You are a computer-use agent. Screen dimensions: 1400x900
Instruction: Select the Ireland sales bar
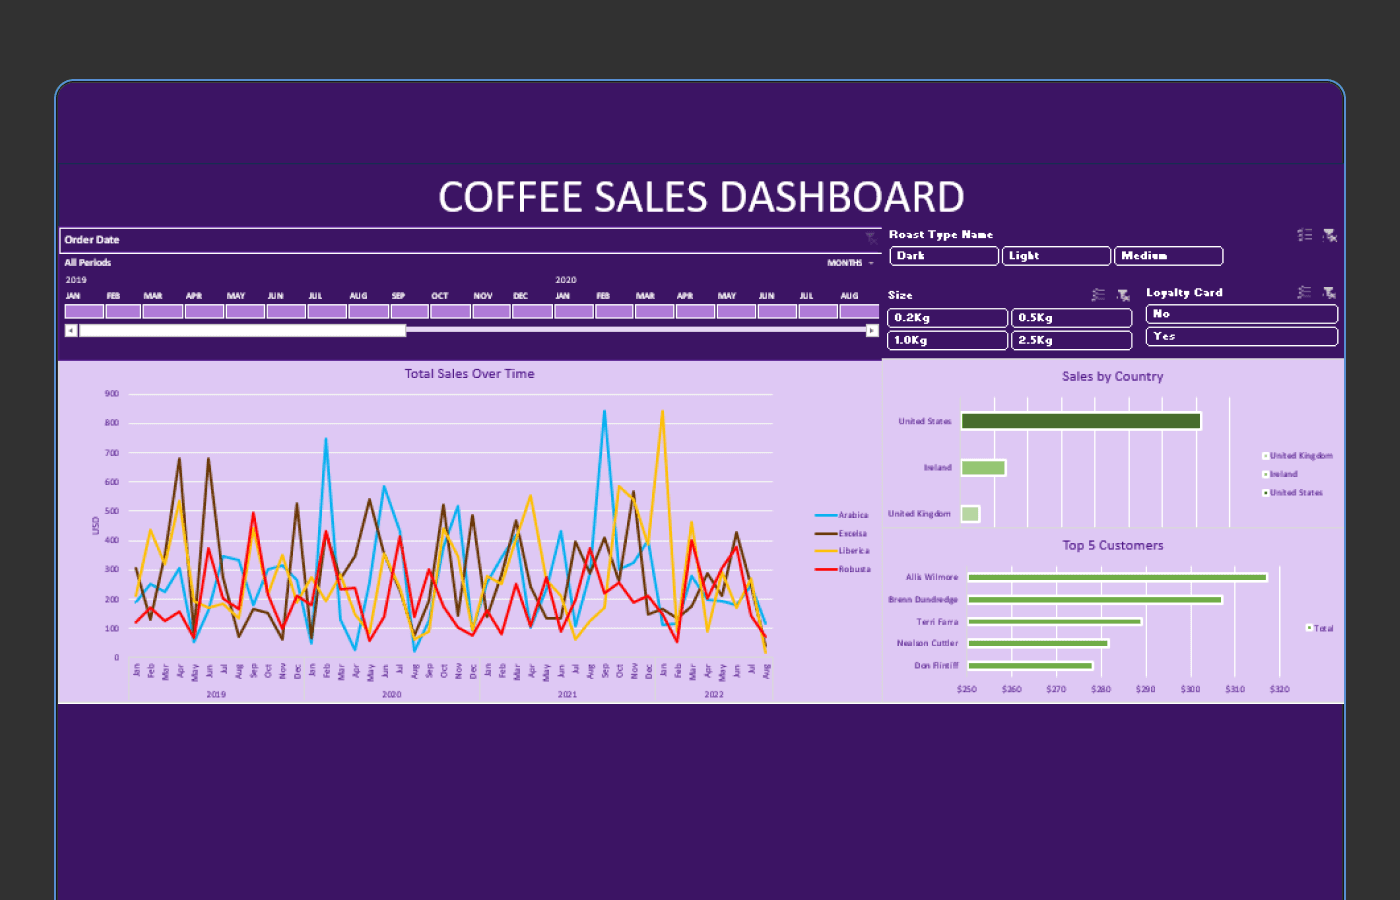click(x=983, y=467)
